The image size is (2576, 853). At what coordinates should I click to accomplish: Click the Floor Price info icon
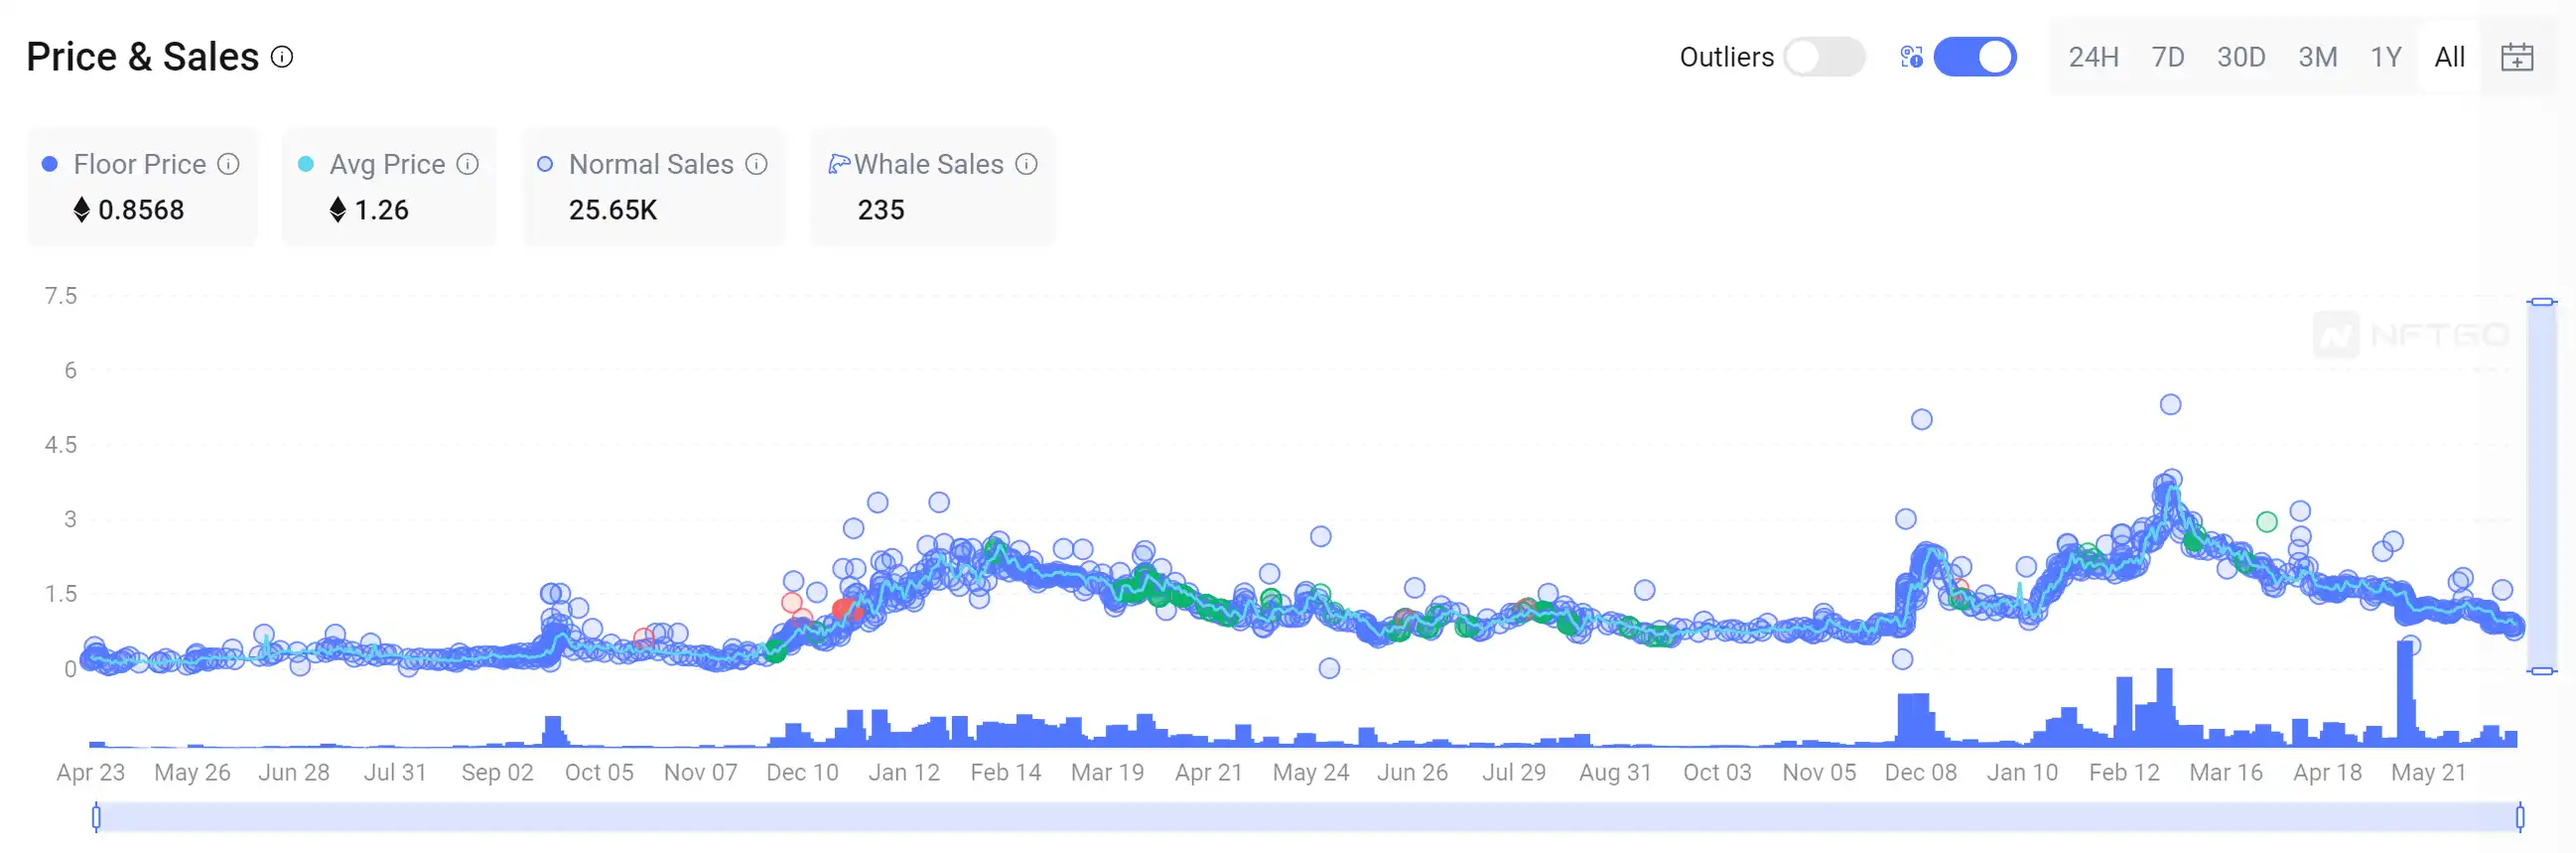[x=228, y=164]
